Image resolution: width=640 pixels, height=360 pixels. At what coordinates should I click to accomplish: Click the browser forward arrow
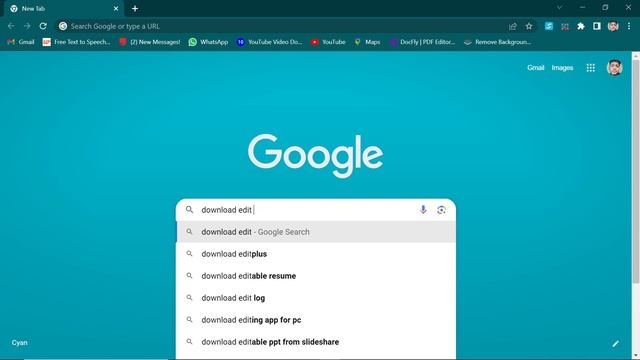[x=27, y=26]
